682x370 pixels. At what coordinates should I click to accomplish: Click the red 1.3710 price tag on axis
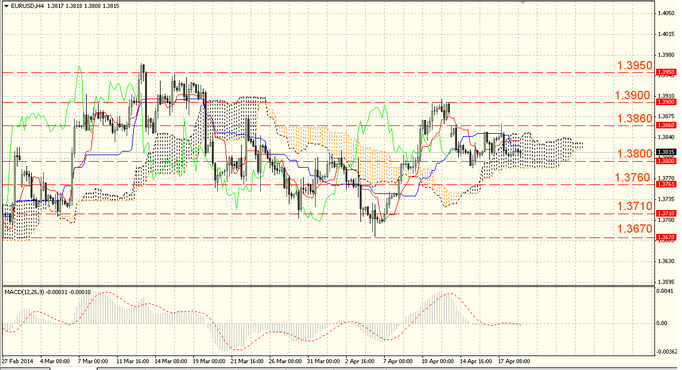pyautogui.click(x=666, y=213)
